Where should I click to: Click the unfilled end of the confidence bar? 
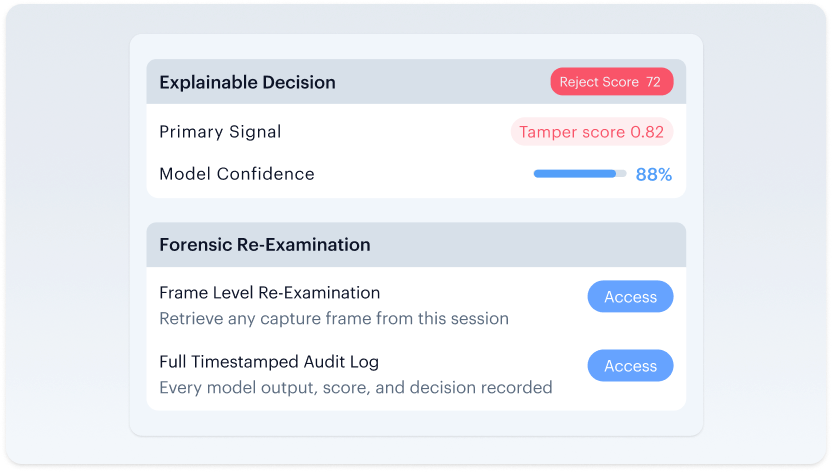[621, 174]
